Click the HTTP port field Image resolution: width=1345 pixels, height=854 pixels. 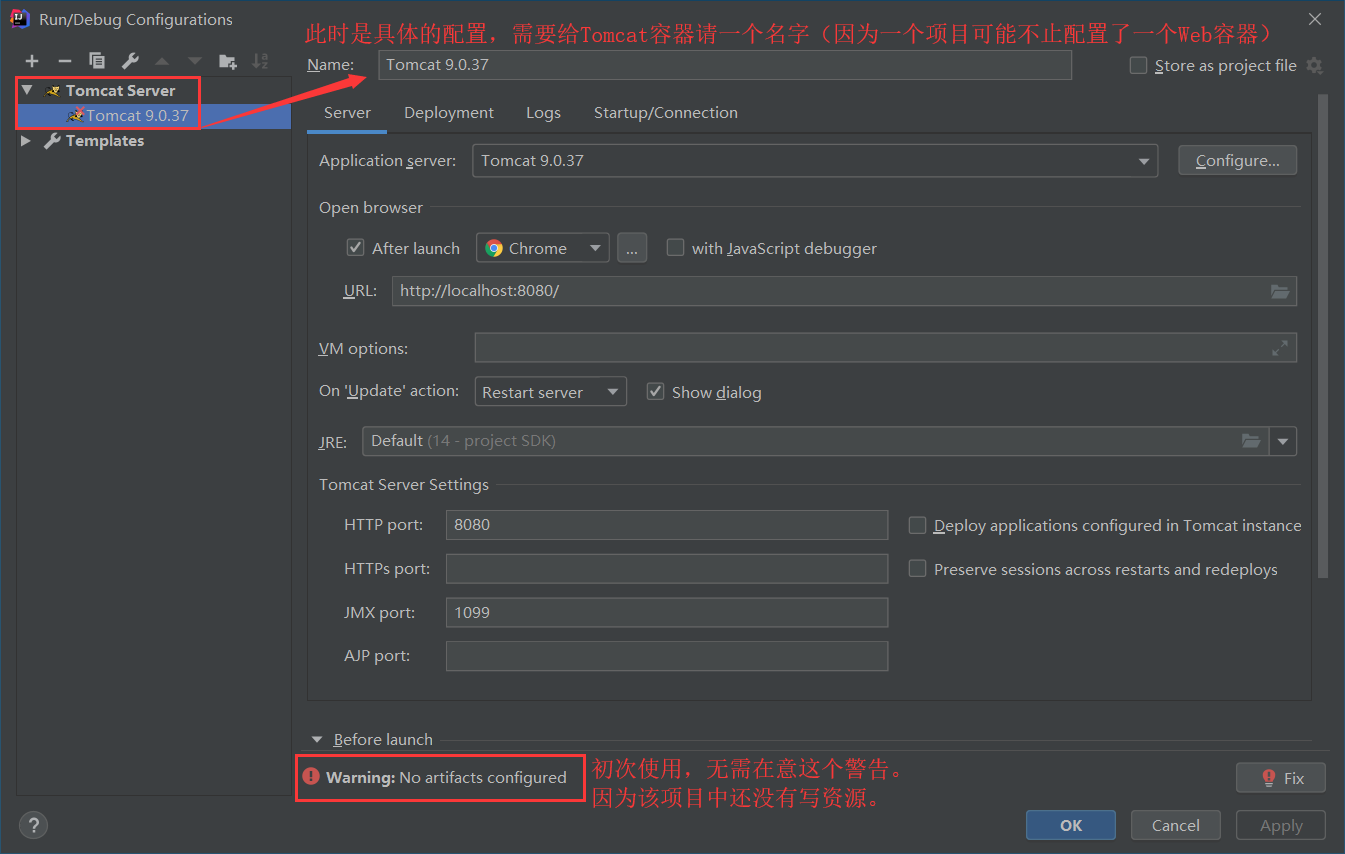tap(667, 525)
